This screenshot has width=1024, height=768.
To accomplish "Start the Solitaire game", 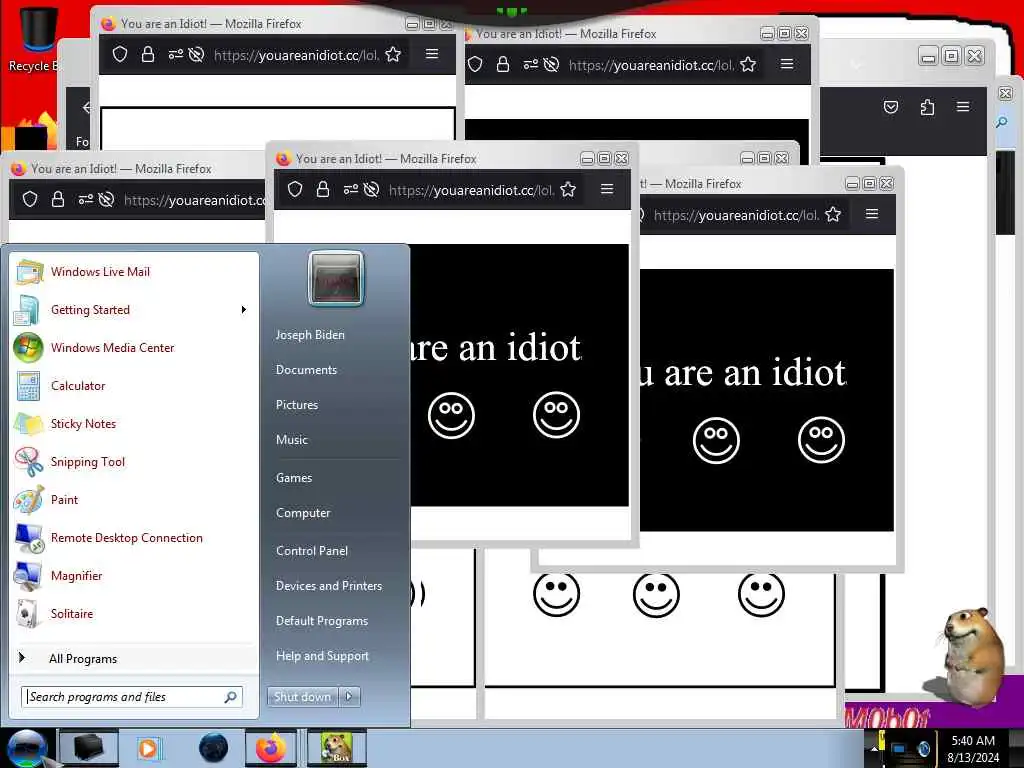I will tap(134, 613).
